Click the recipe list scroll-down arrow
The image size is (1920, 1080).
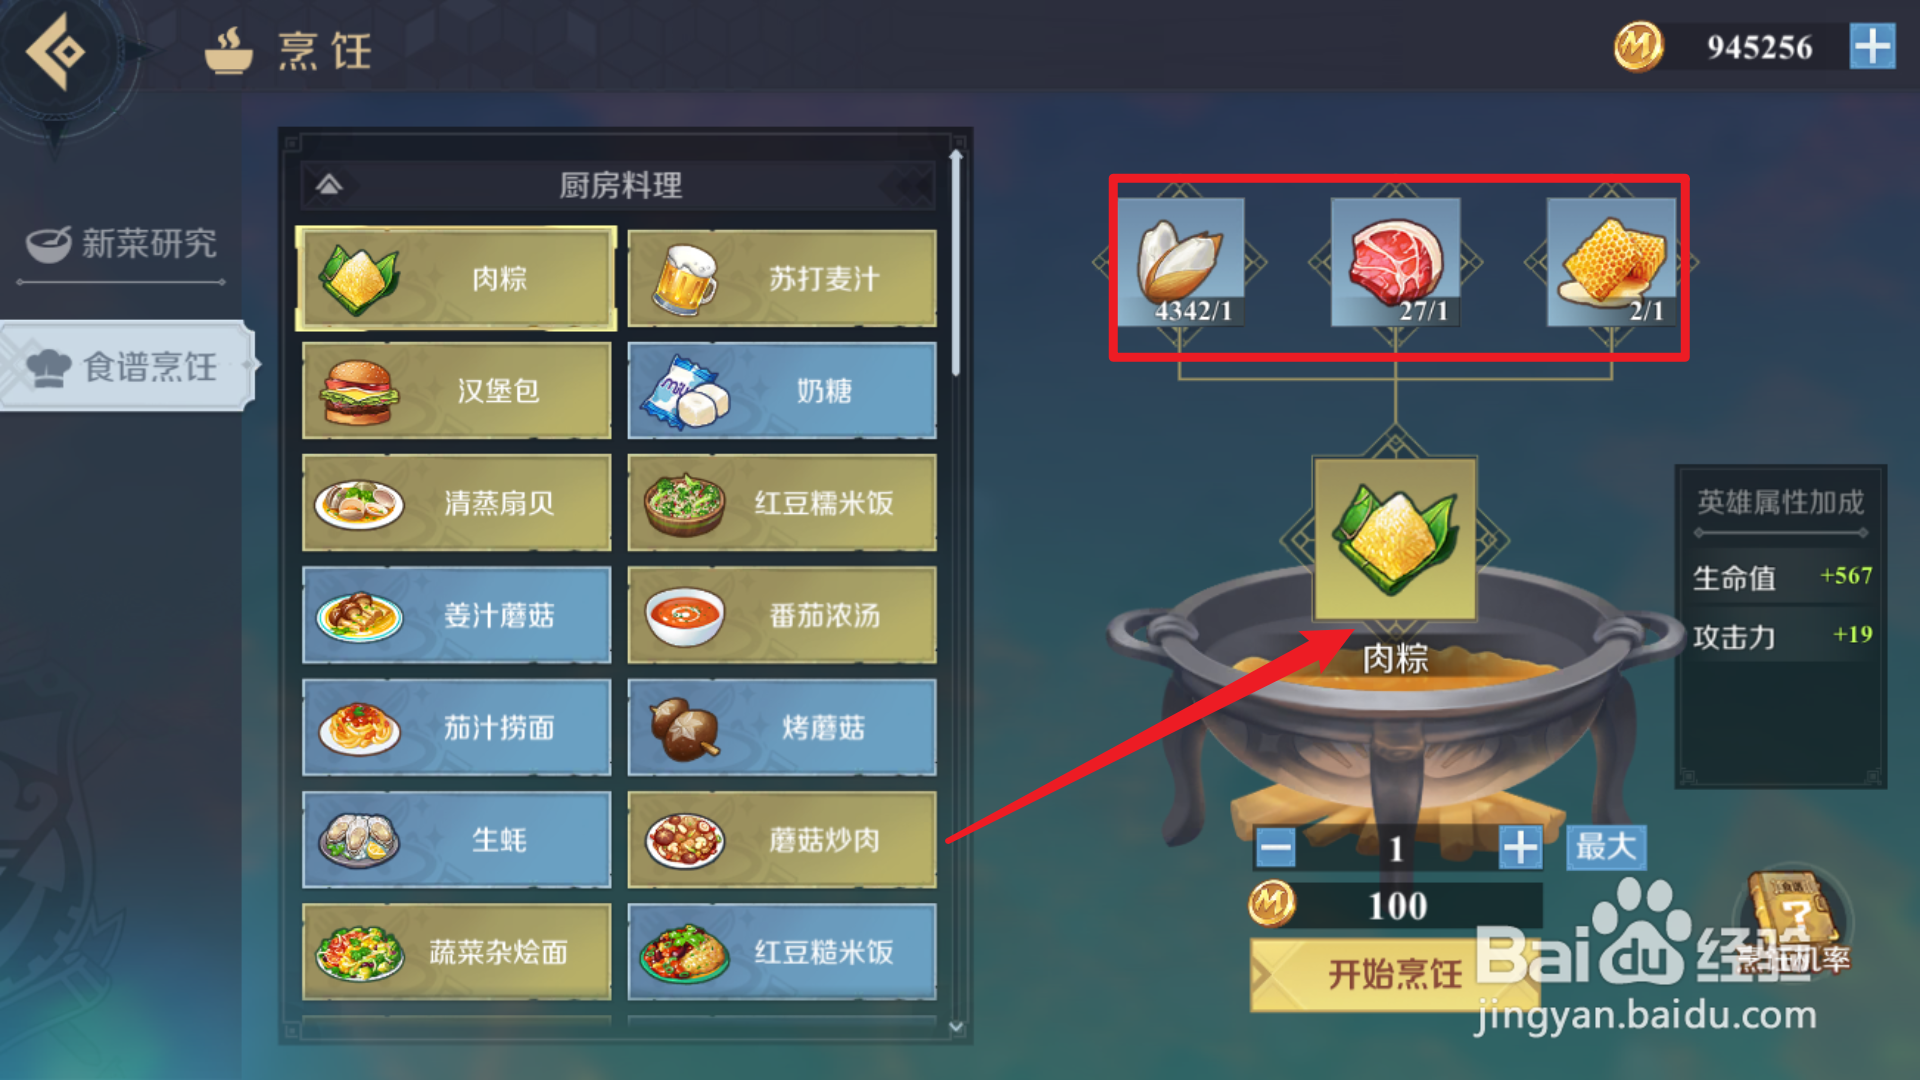[956, 1026]
